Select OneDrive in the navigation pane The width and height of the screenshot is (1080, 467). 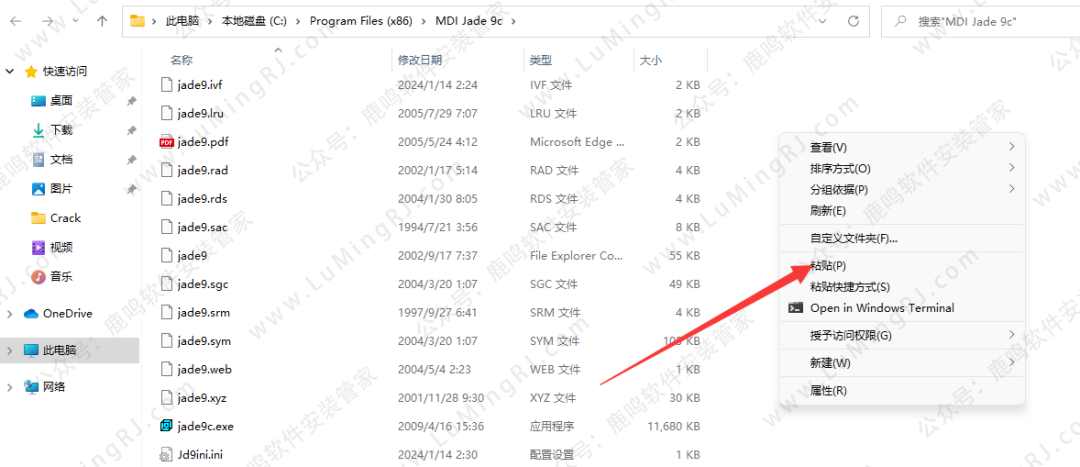coord(68,313)
